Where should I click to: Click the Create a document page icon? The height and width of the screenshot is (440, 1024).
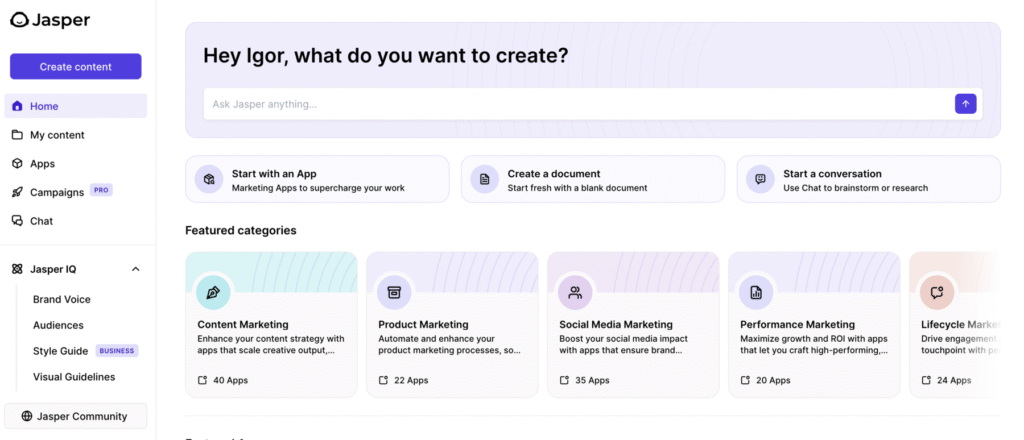pyautogui.click(x=485, y=179)
